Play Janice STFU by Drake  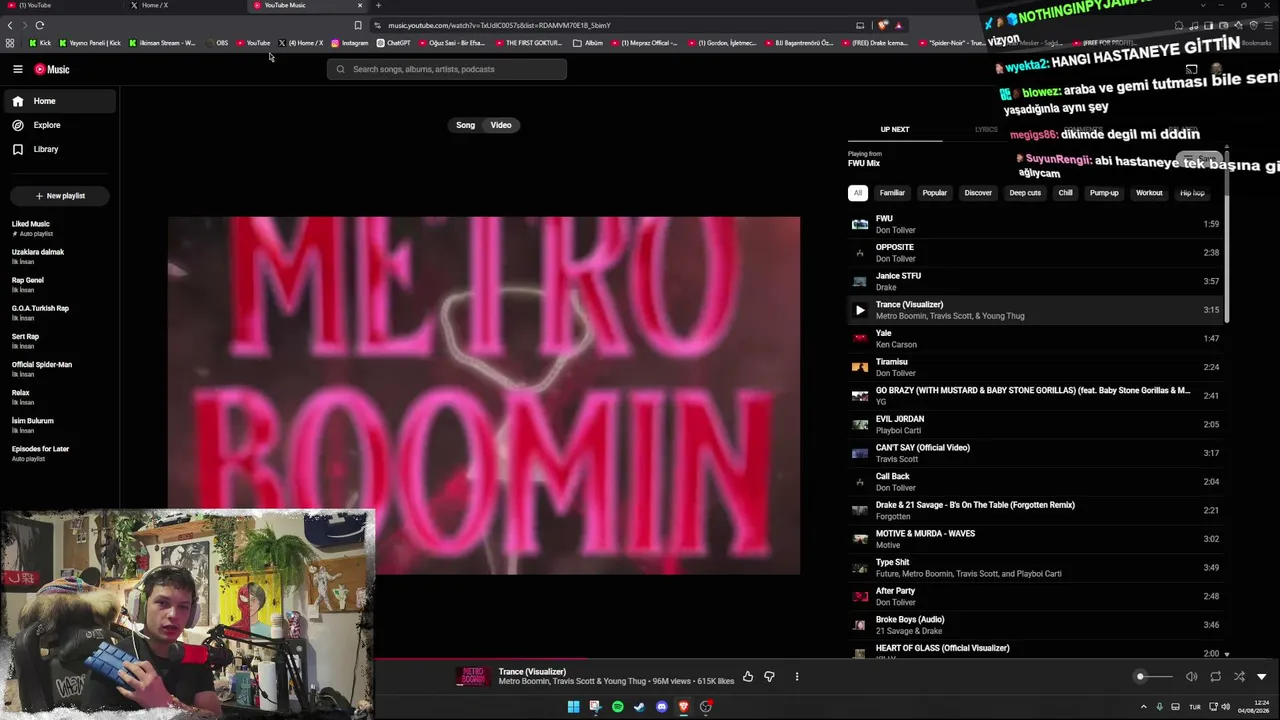[1035, 281]
